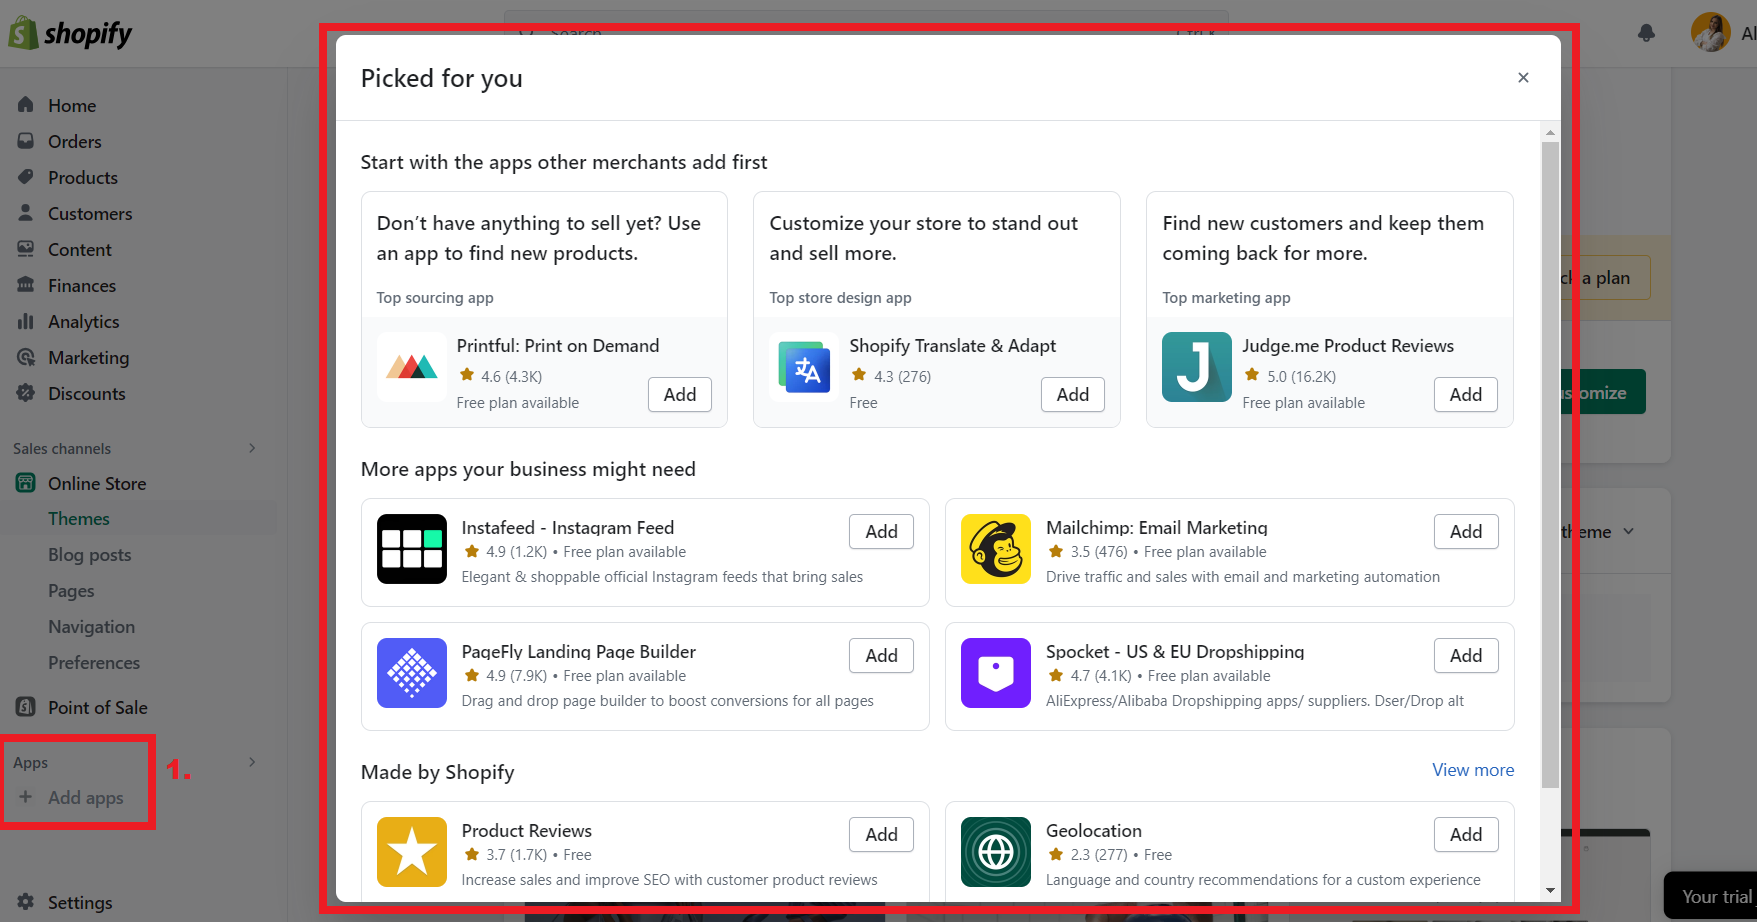
Task: Close the Picked for you dialog
Action: click(1523, 78)
